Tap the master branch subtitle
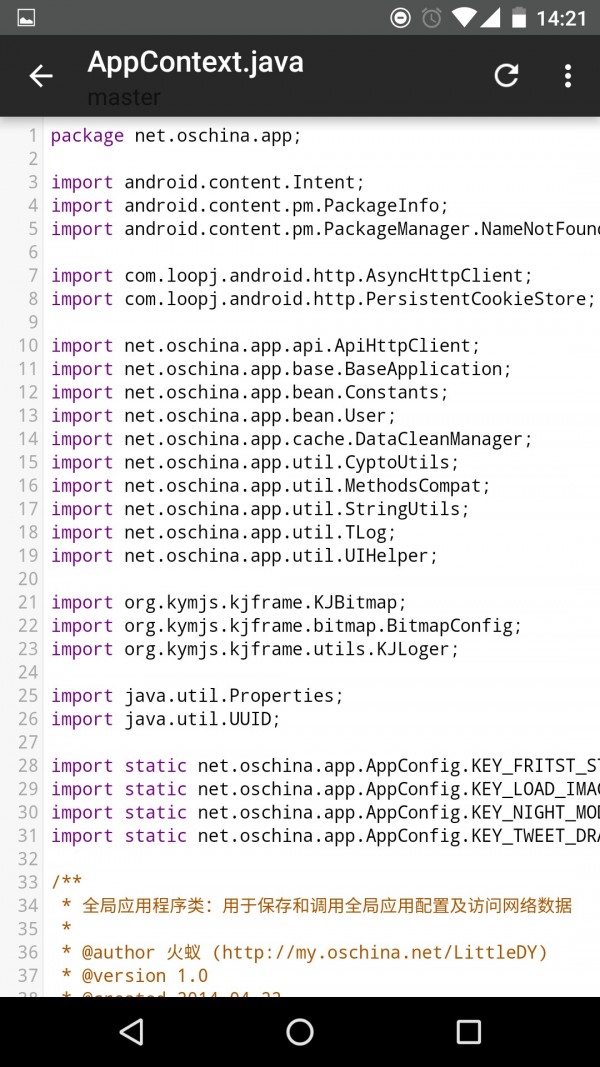 (124, 97)
